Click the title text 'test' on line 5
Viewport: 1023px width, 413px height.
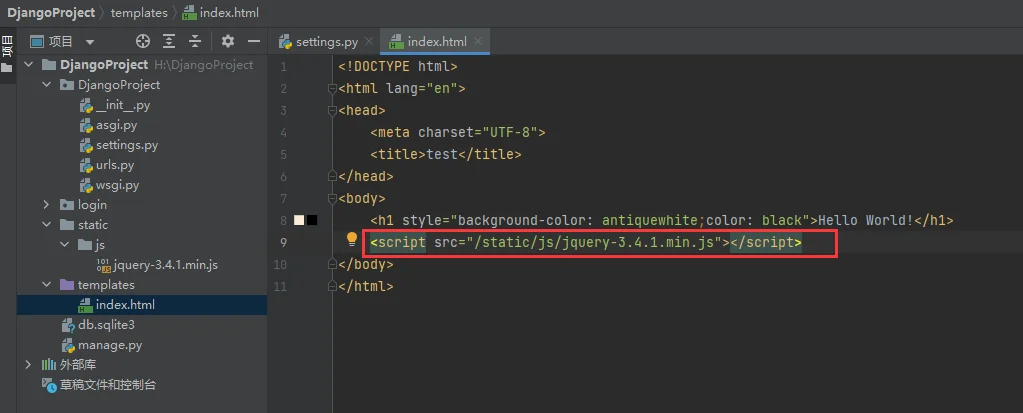pyautogui.click(x=442, y=155)
